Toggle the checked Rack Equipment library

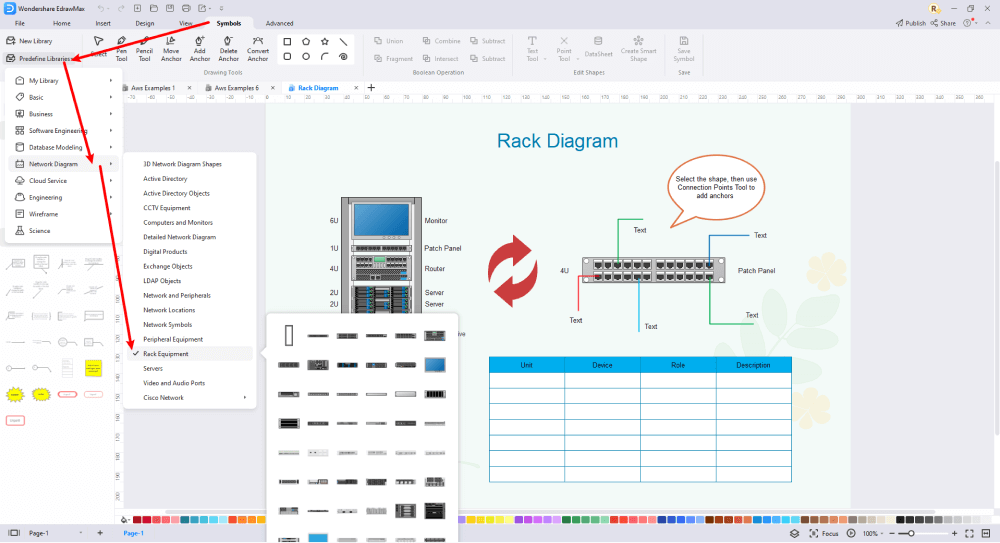coord(190,353)
